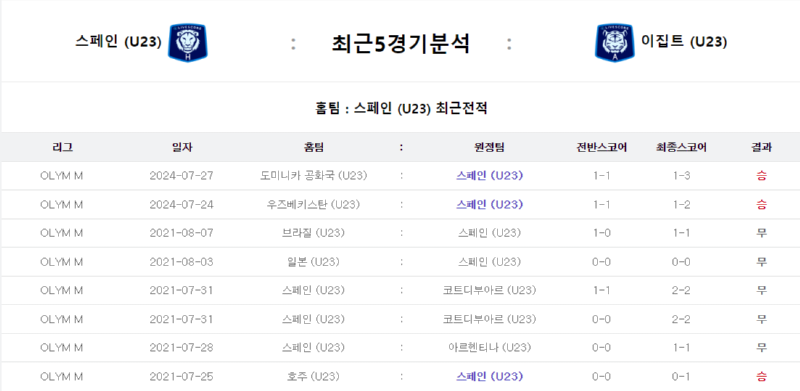Click the 최종스코어 column header

(x=682, y=148)
